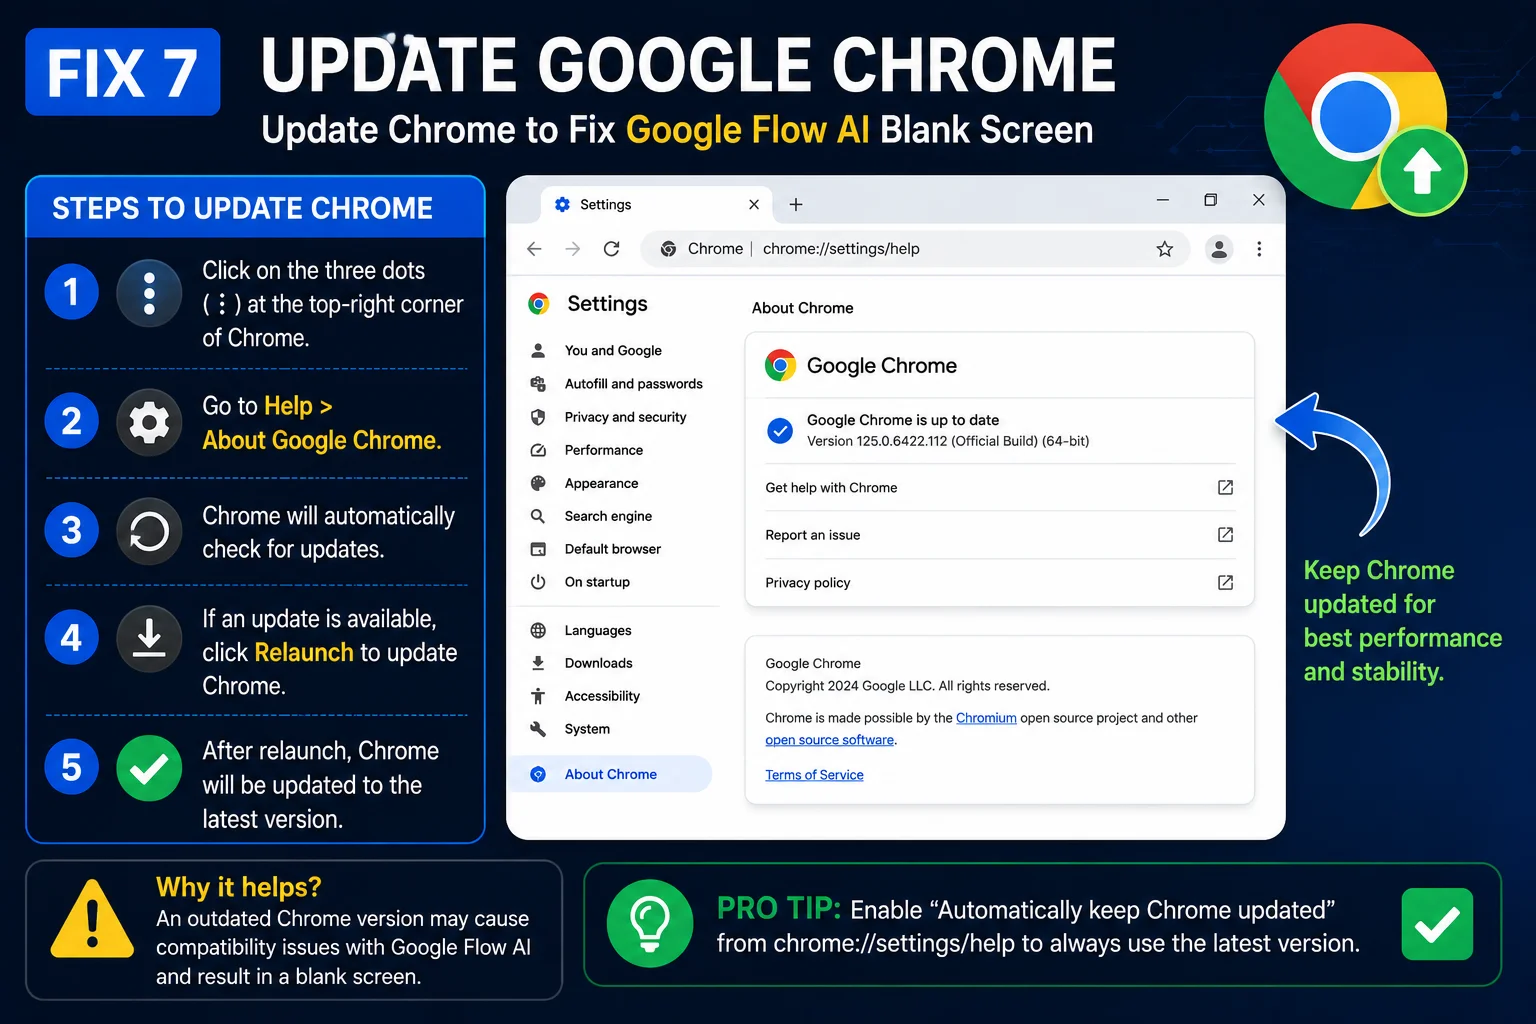Open the three-dot Chrome menu
The width and height of the screenshot is (1536, 1024).
tap(1259, 249)
